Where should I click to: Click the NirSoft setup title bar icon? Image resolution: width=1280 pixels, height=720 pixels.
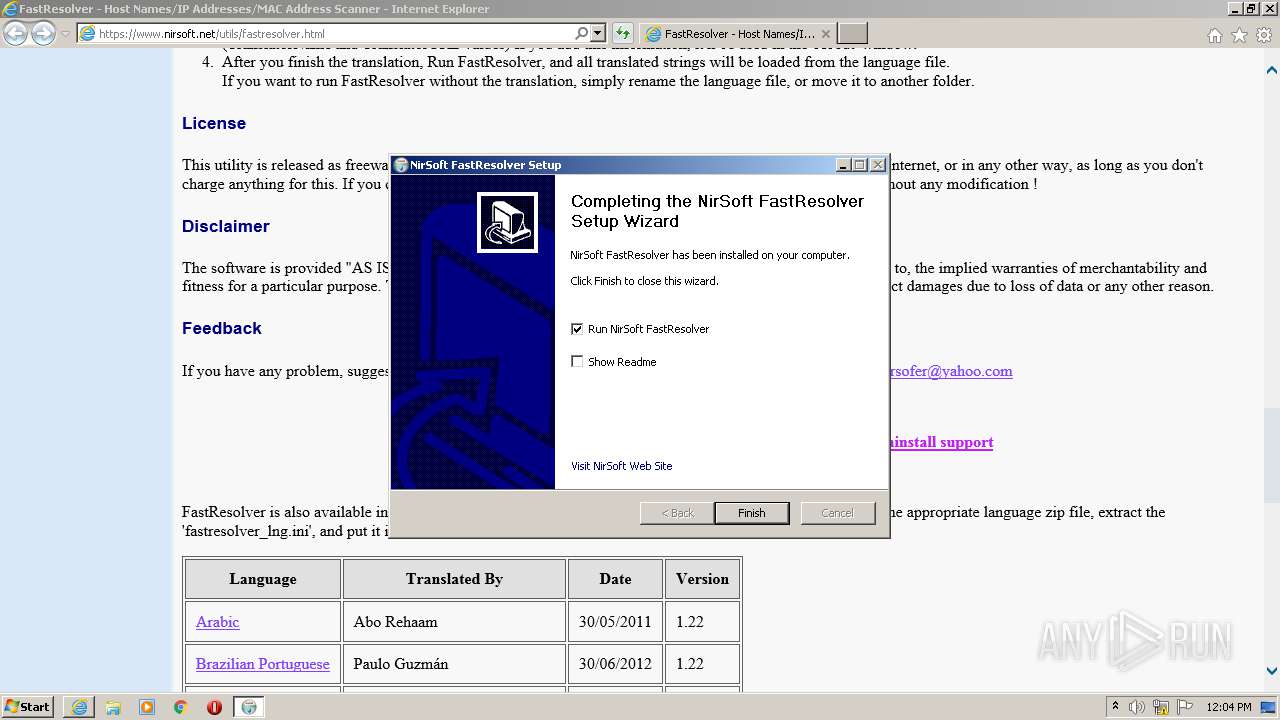click(x=401, y=165)
